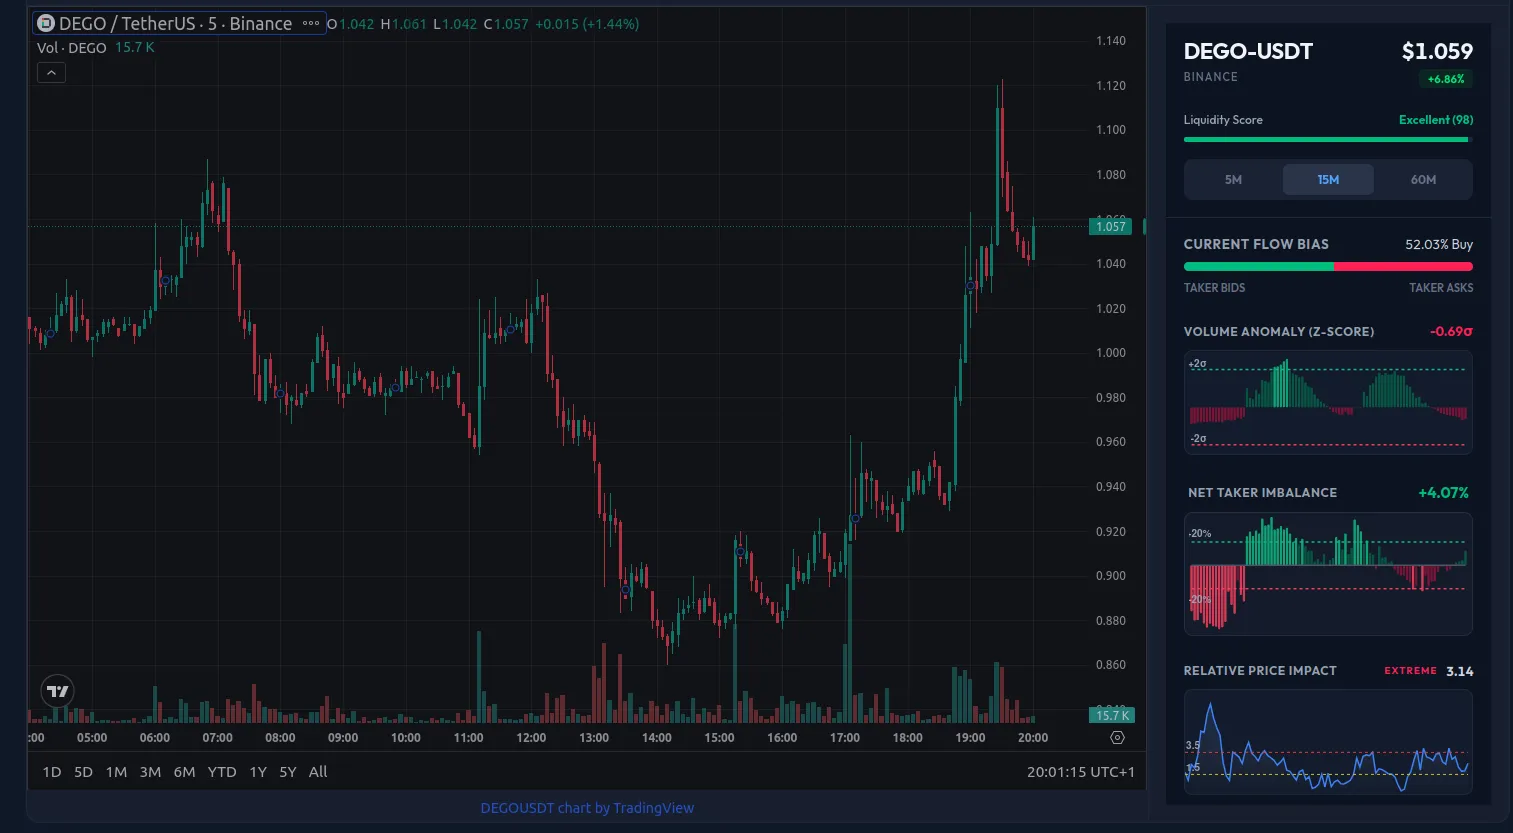
Task: Click the +6.86% change badge
Action: pyautogui.click(x=1447, y=77)
